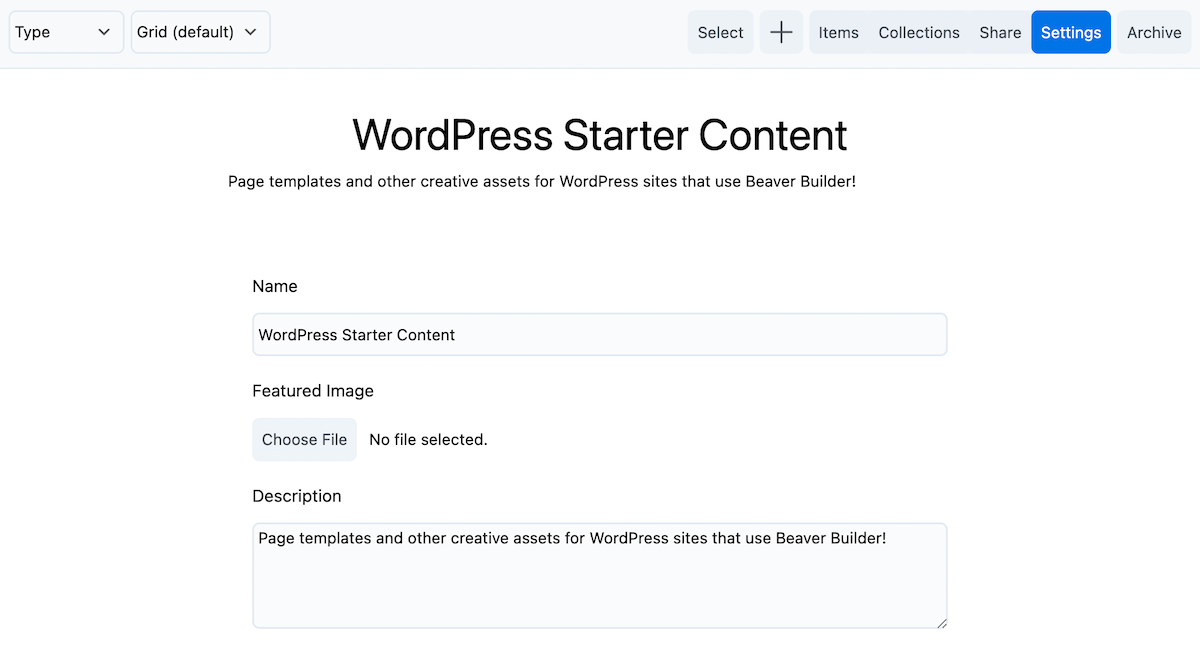Open the Type dropdown
Viewport: 1200px width, 647px height.
(x=66, y=32)
